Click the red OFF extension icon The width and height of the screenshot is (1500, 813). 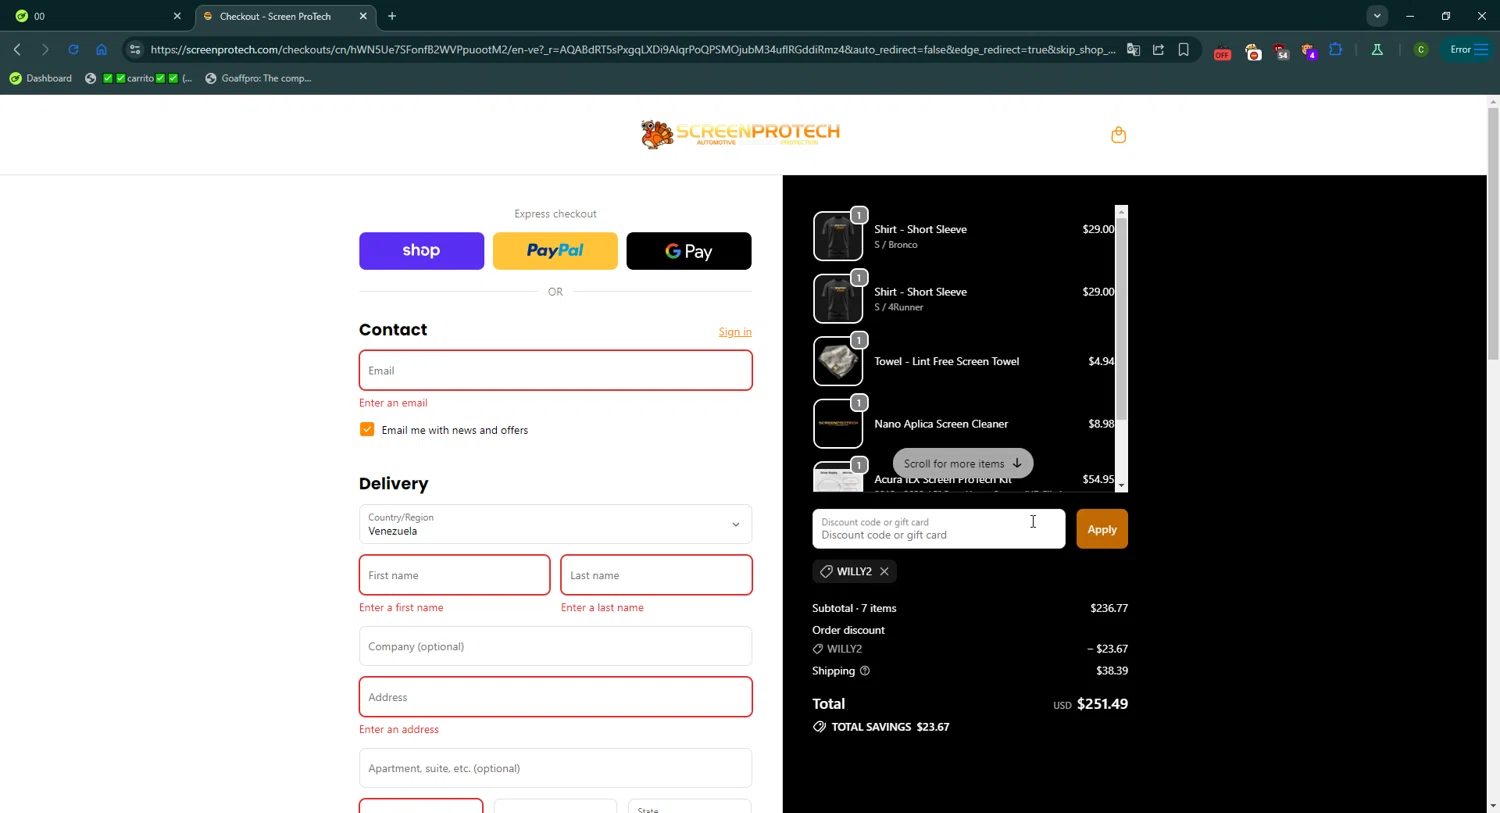tap(1222, 52)
